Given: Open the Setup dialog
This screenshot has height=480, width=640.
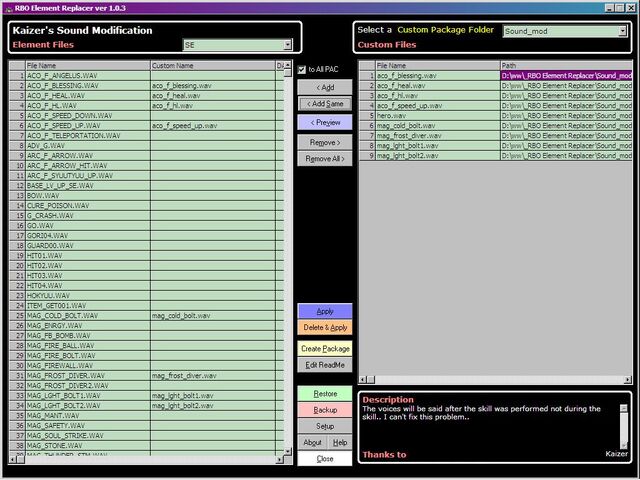Looking at the screenshot, I should click(x=325, y=426).
